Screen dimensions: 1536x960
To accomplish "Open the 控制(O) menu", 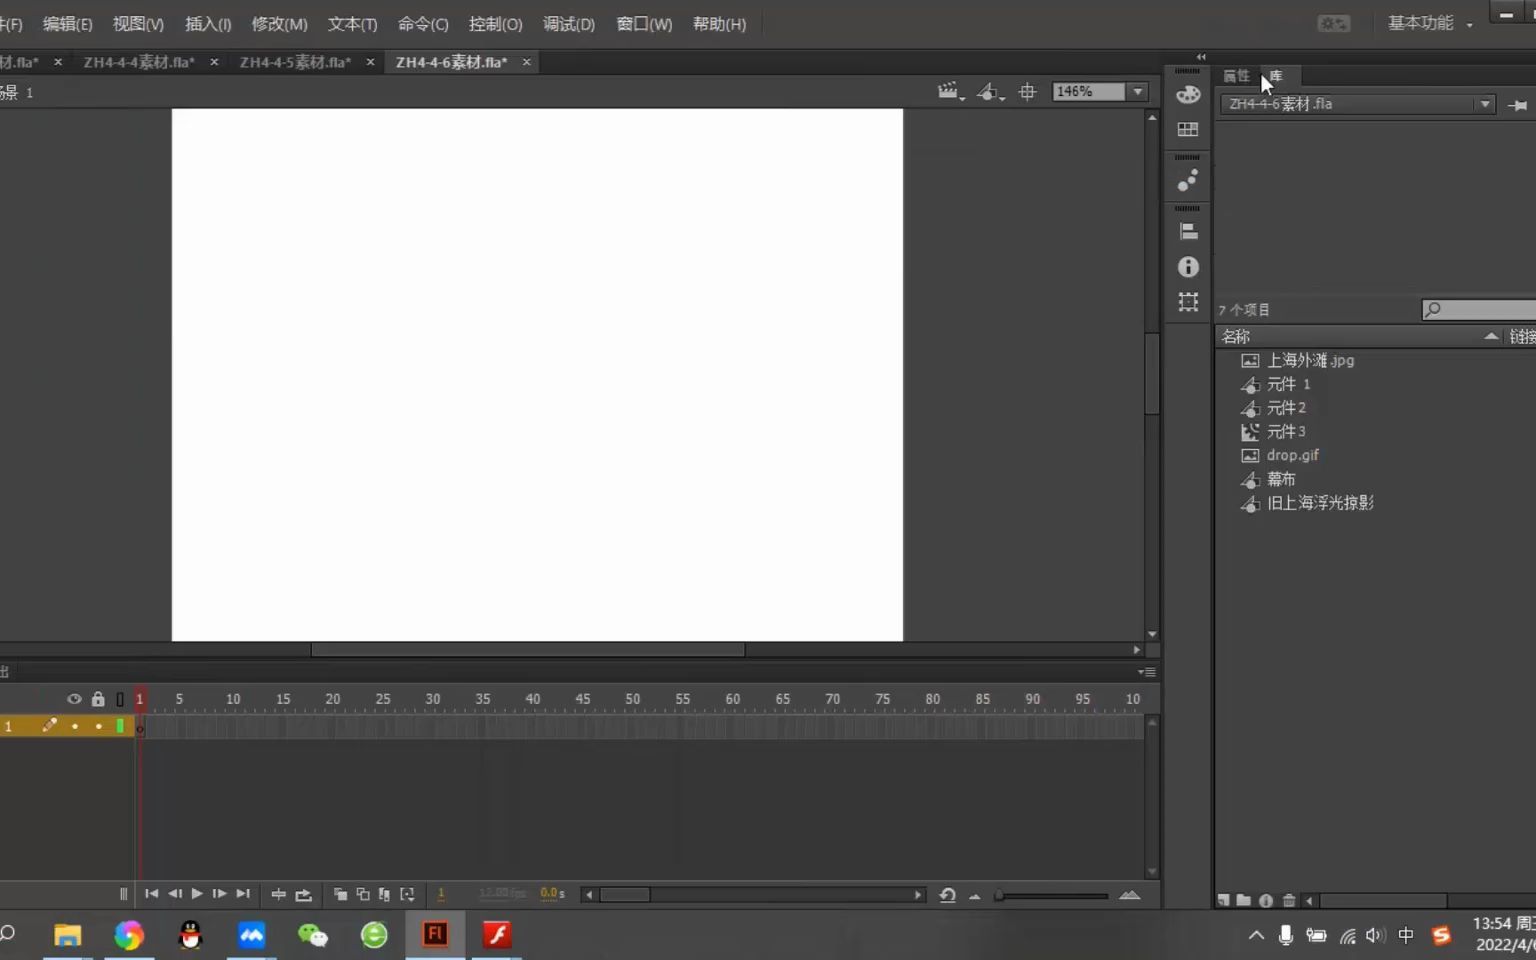I will click(495, 24).
